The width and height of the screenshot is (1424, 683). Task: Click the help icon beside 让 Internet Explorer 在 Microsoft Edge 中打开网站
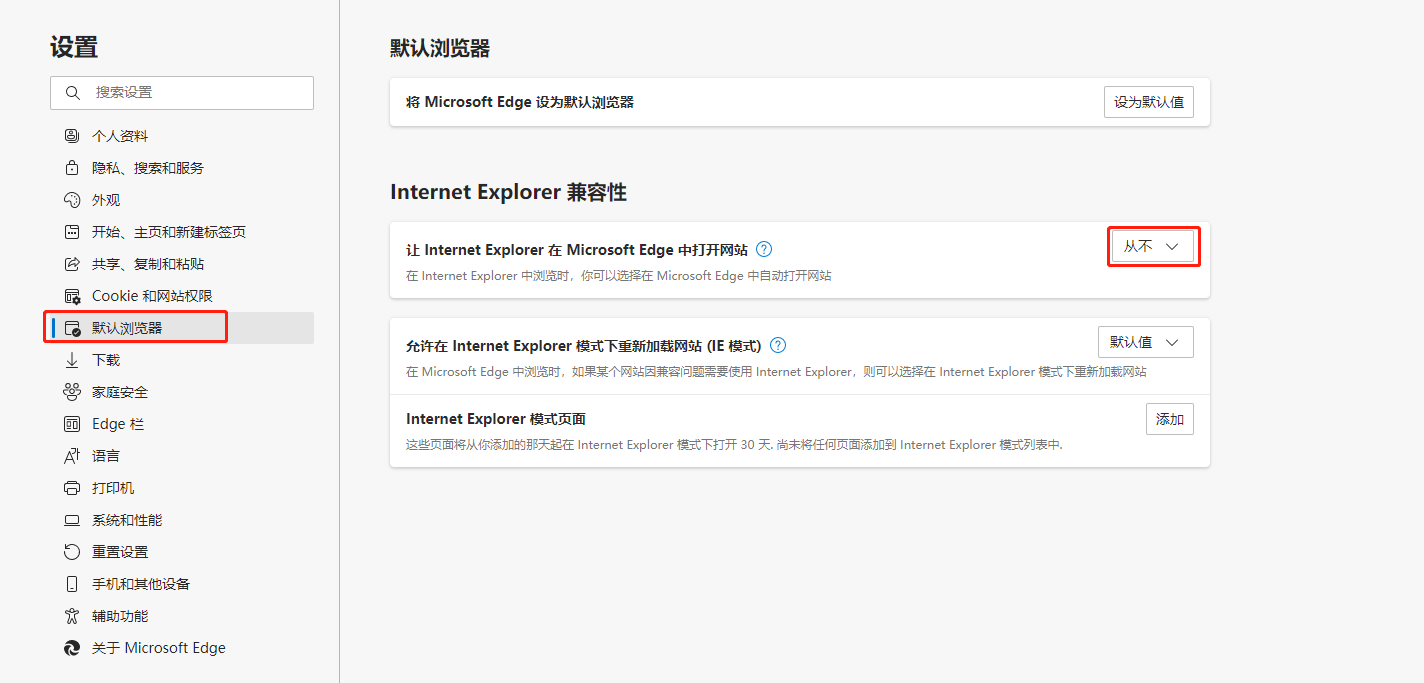764,250
